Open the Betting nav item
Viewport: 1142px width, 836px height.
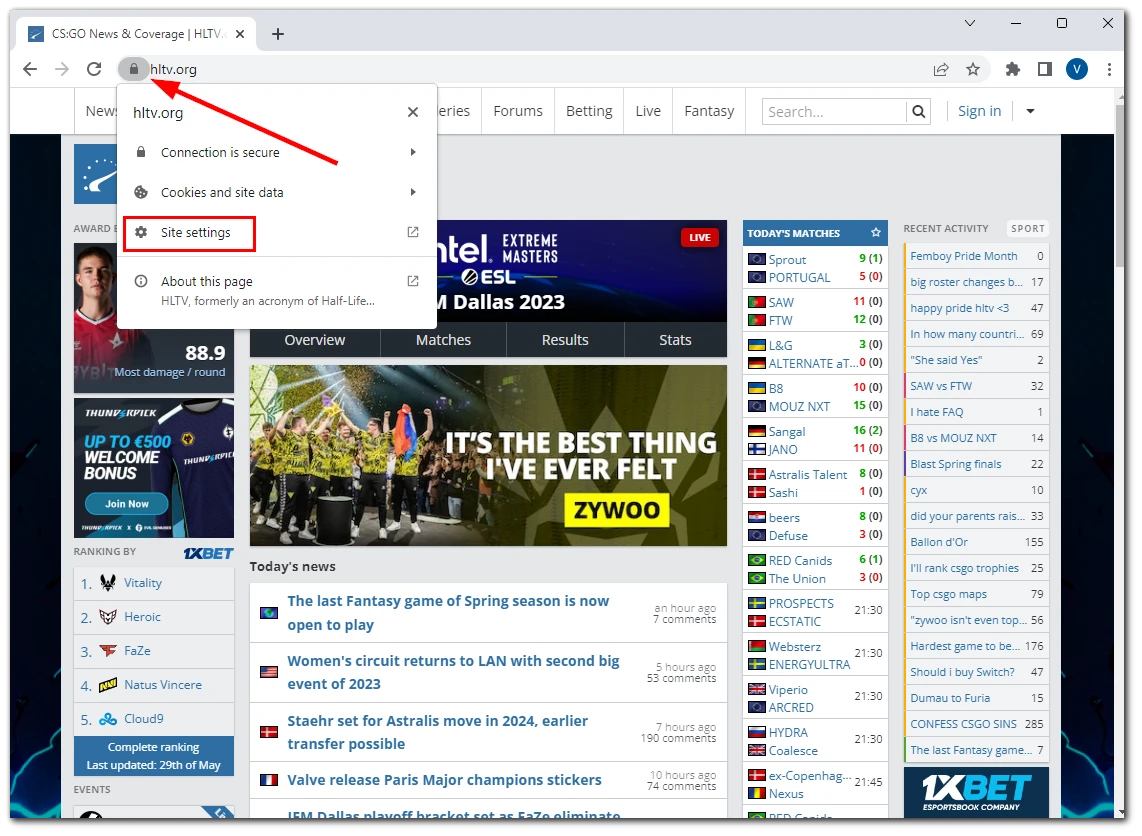tap(589, 111)
